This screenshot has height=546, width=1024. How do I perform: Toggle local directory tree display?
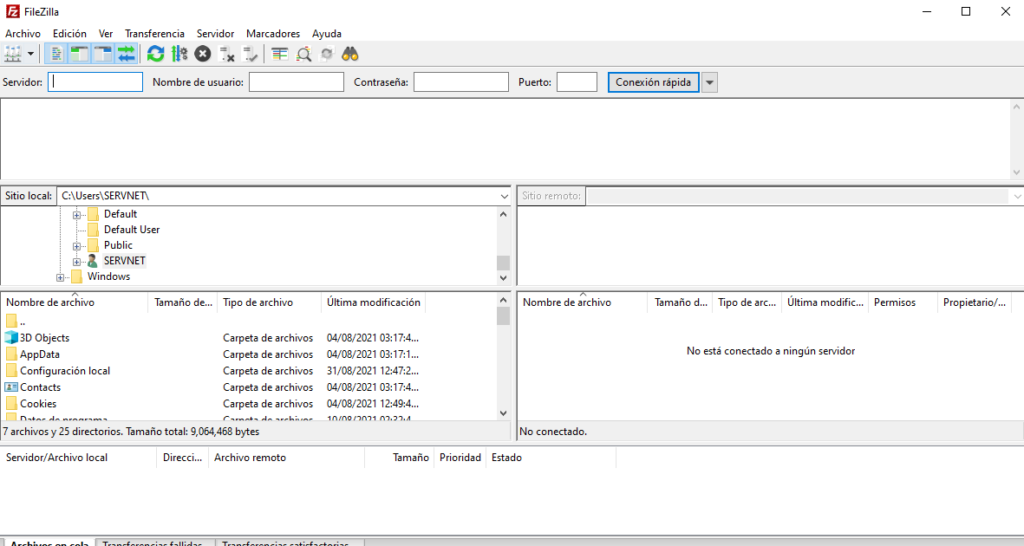tap(79, 53)
